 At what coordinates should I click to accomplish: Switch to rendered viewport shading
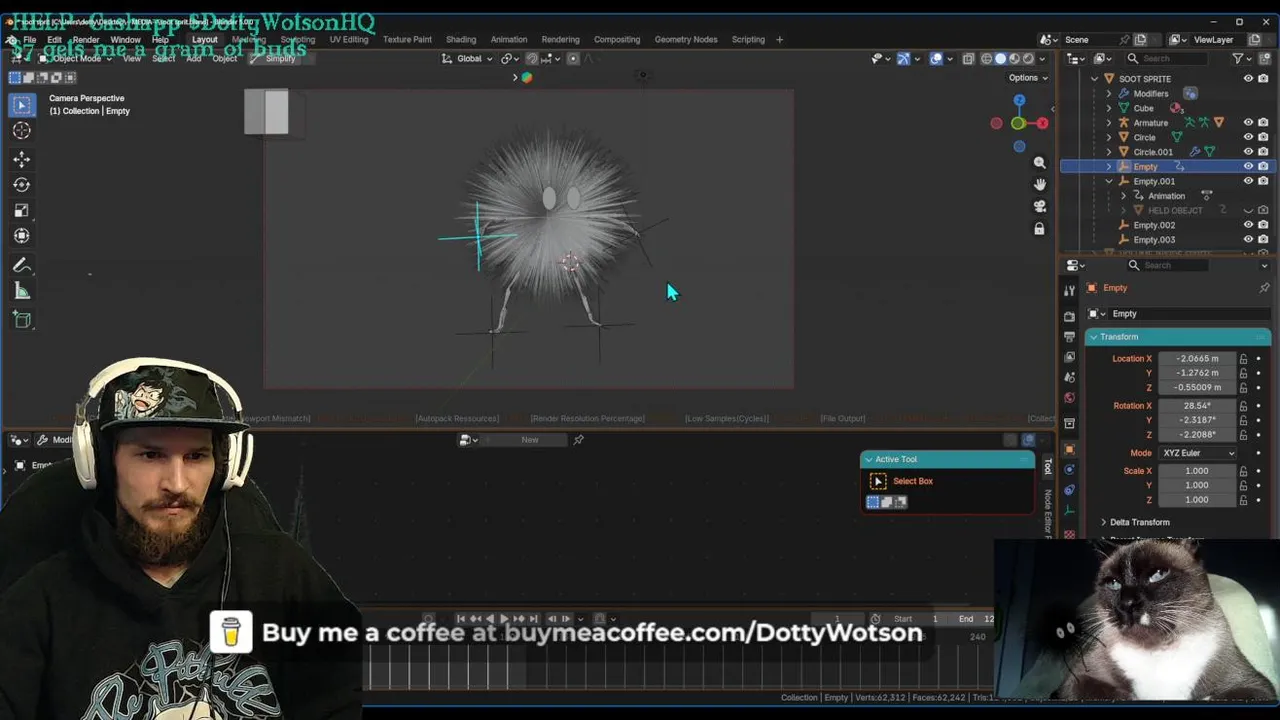click(1029, 59)
